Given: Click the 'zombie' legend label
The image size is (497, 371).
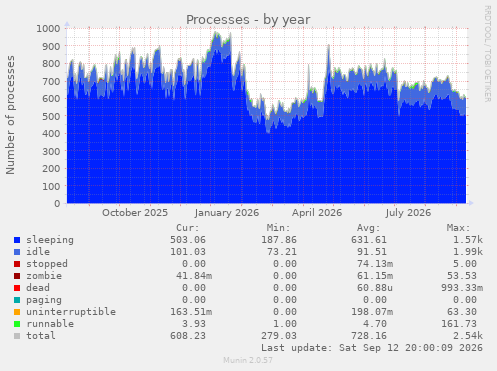Looking at the screenshot, I should pos(44,276).
